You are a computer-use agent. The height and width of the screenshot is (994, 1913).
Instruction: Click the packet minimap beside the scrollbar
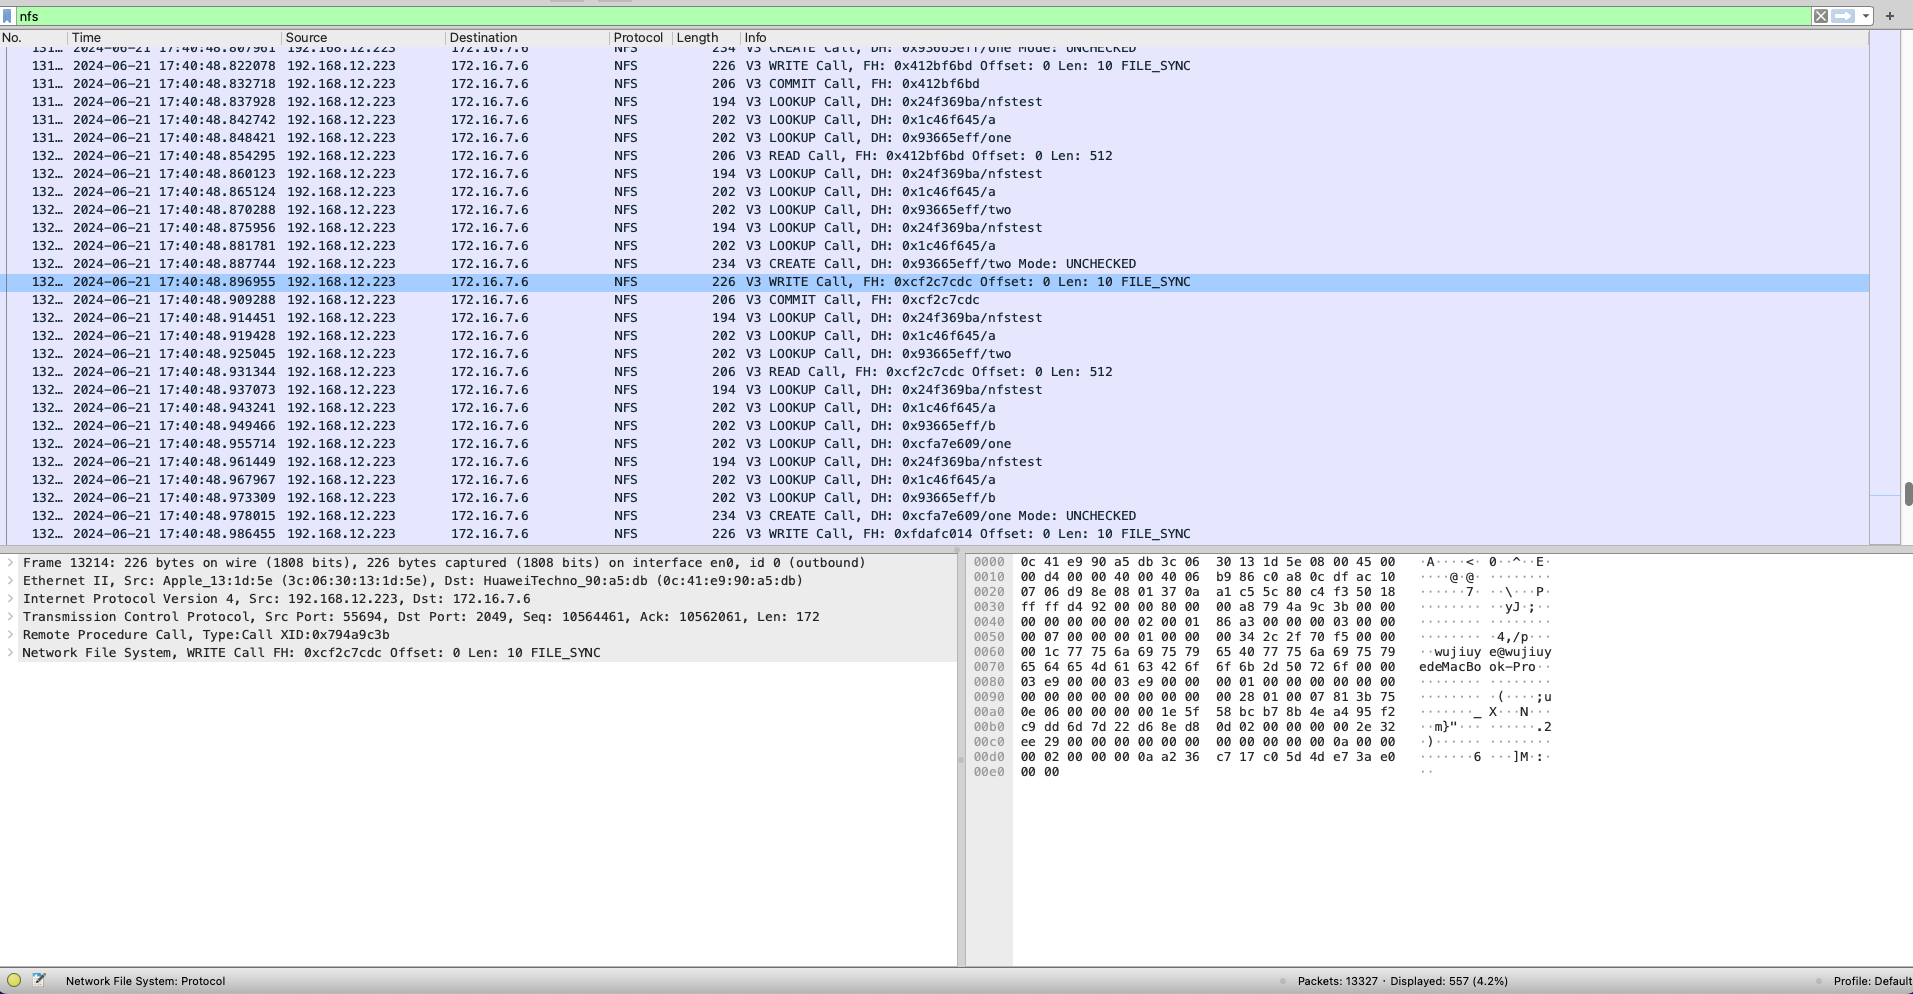pyautogui.click(x=1884, y=290)
